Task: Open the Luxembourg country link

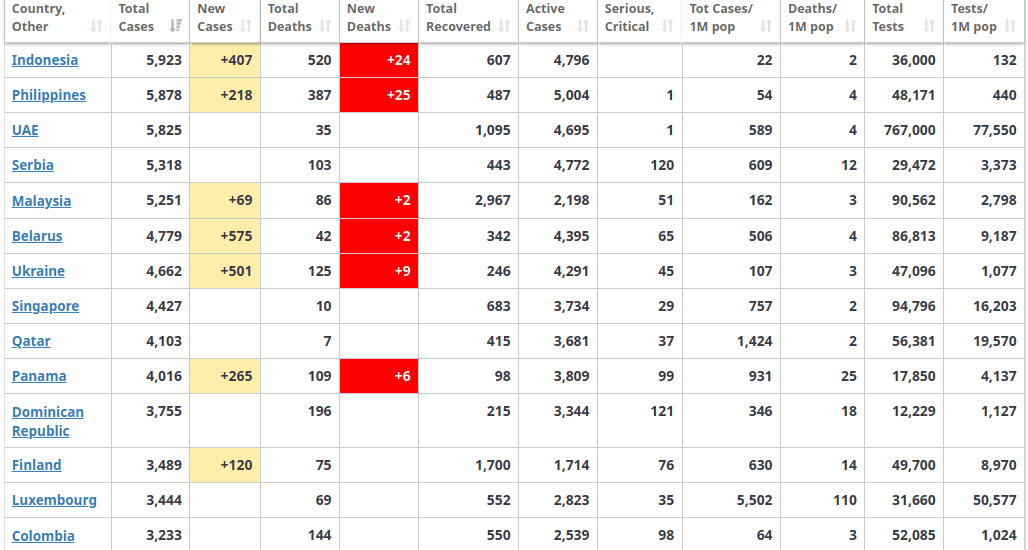Action: (x=54, y=500)
